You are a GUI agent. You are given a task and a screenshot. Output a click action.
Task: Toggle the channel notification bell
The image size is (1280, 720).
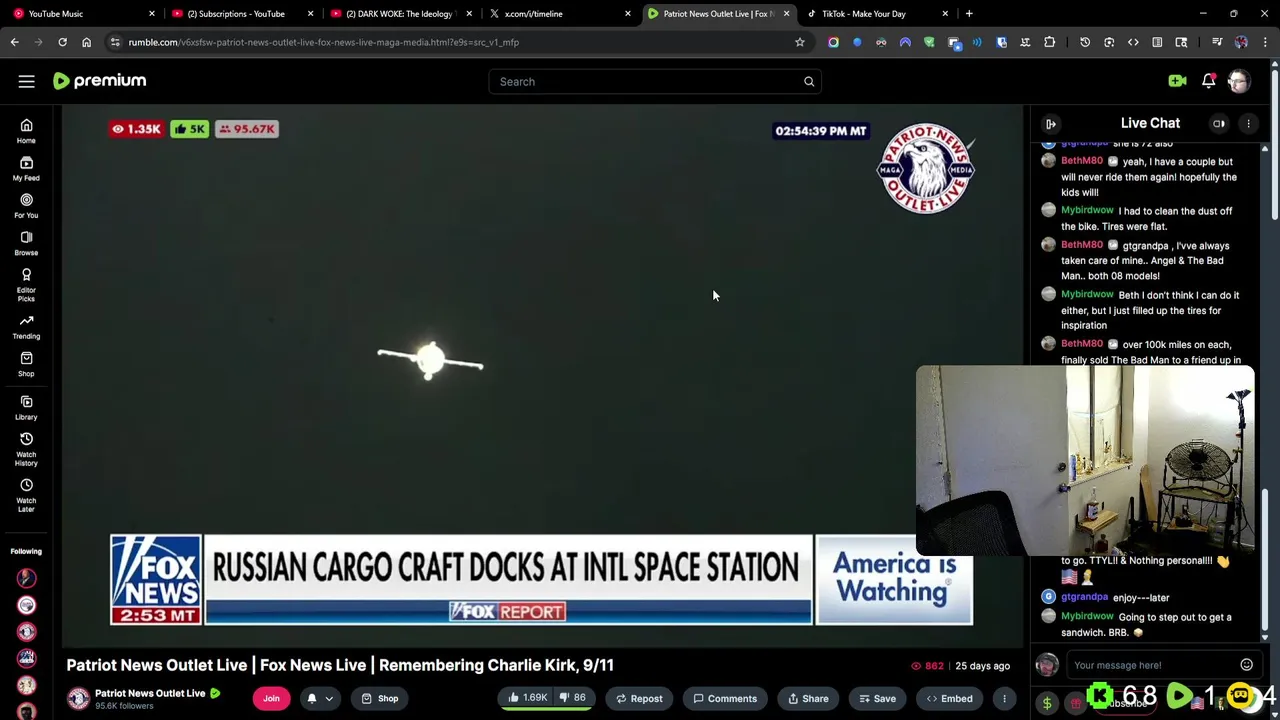pos(311,699)
